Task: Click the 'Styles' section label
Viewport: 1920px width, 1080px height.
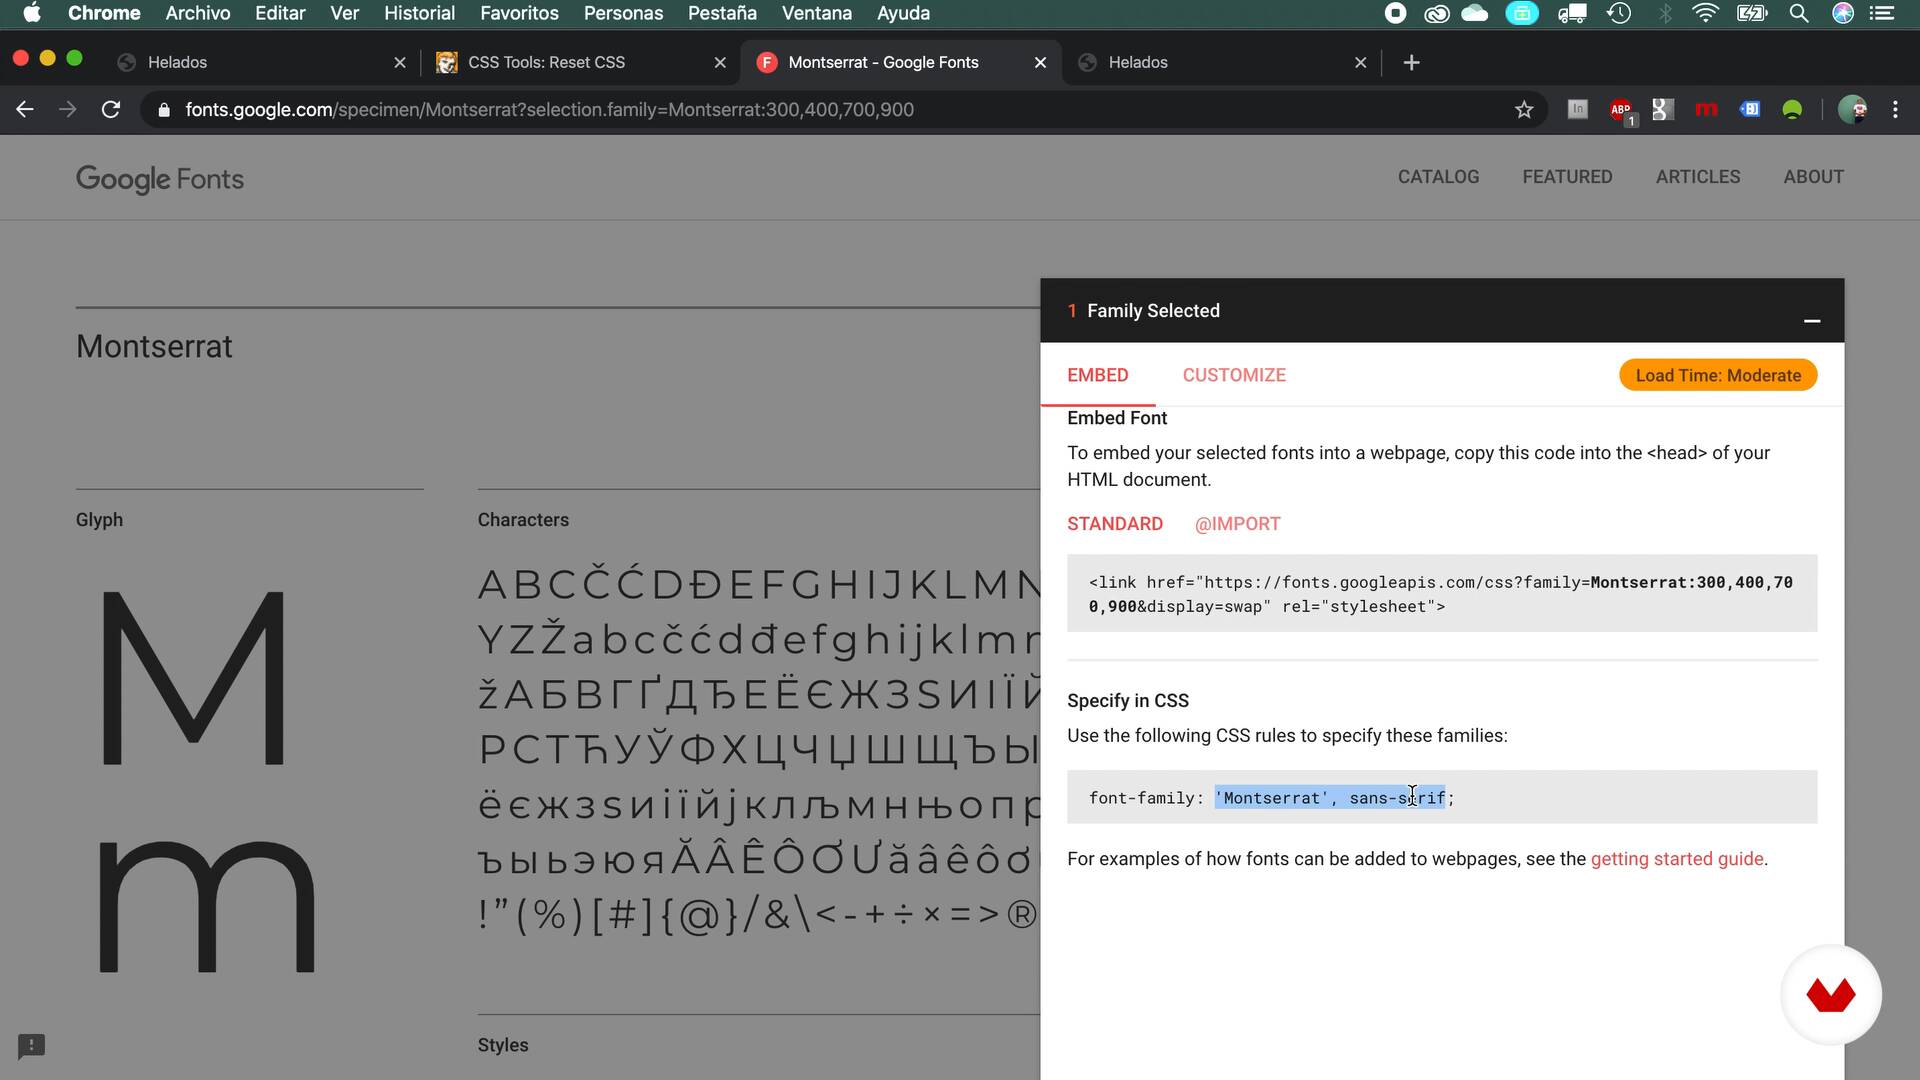Action: [503, 1045]
